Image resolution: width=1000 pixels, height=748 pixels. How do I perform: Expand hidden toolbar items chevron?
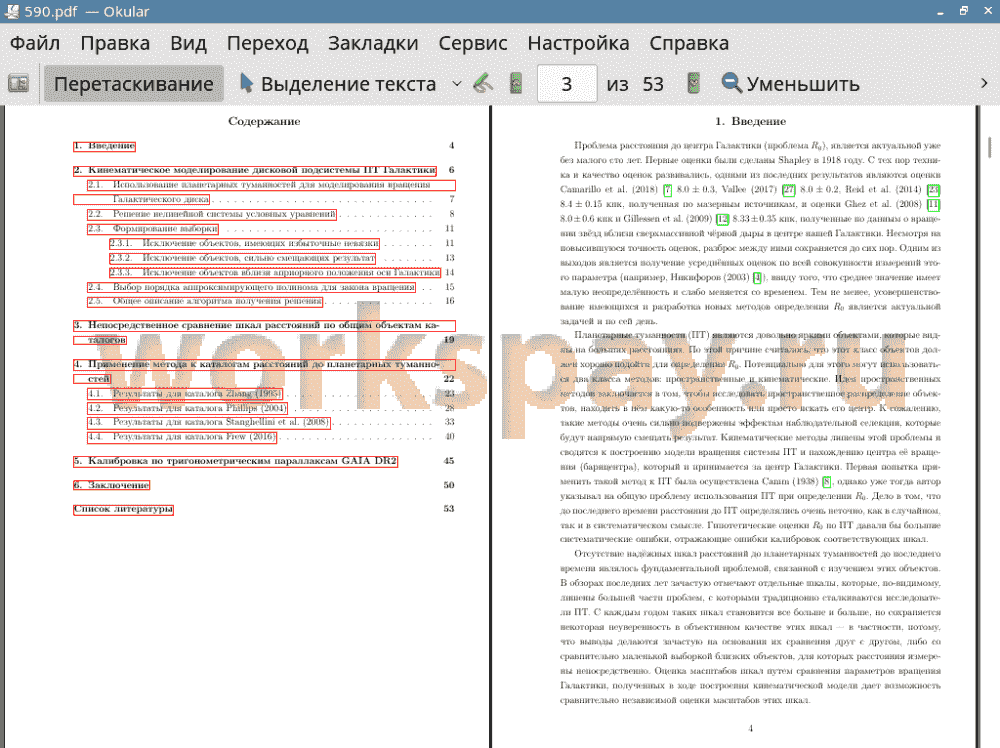(x=984, y=84)
